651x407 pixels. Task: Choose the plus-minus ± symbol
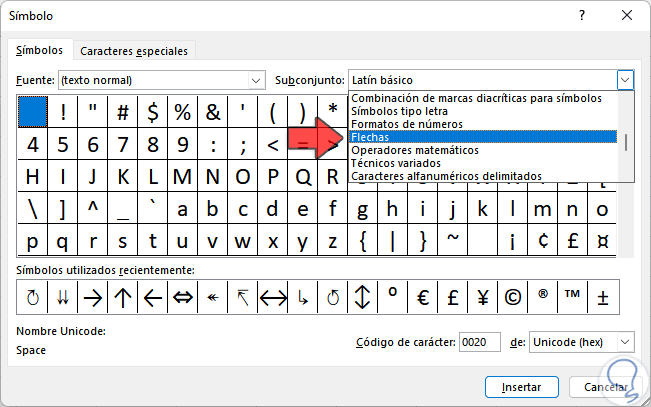(x=604, y=297)
